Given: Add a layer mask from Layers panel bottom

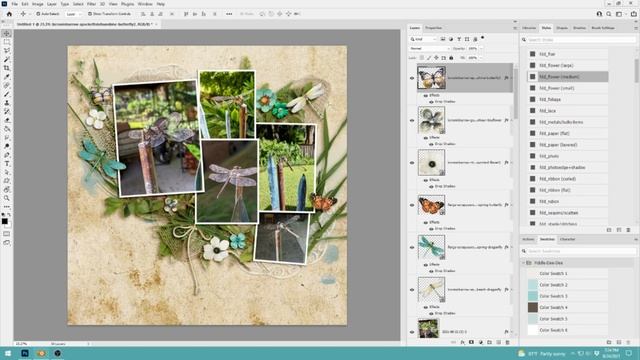Looking at the screenshot, I should click(x=471, y=342).
